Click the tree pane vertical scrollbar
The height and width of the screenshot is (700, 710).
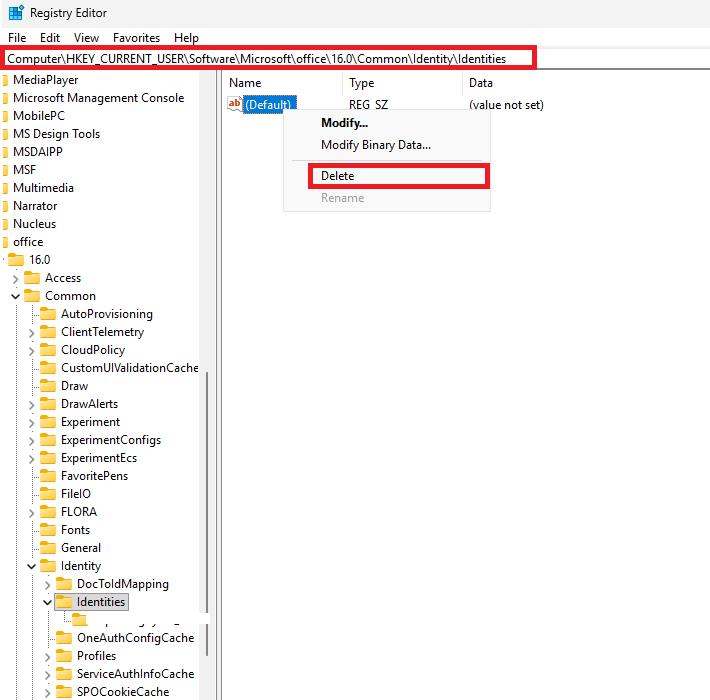pyautogui.click(x=207, y=514)
